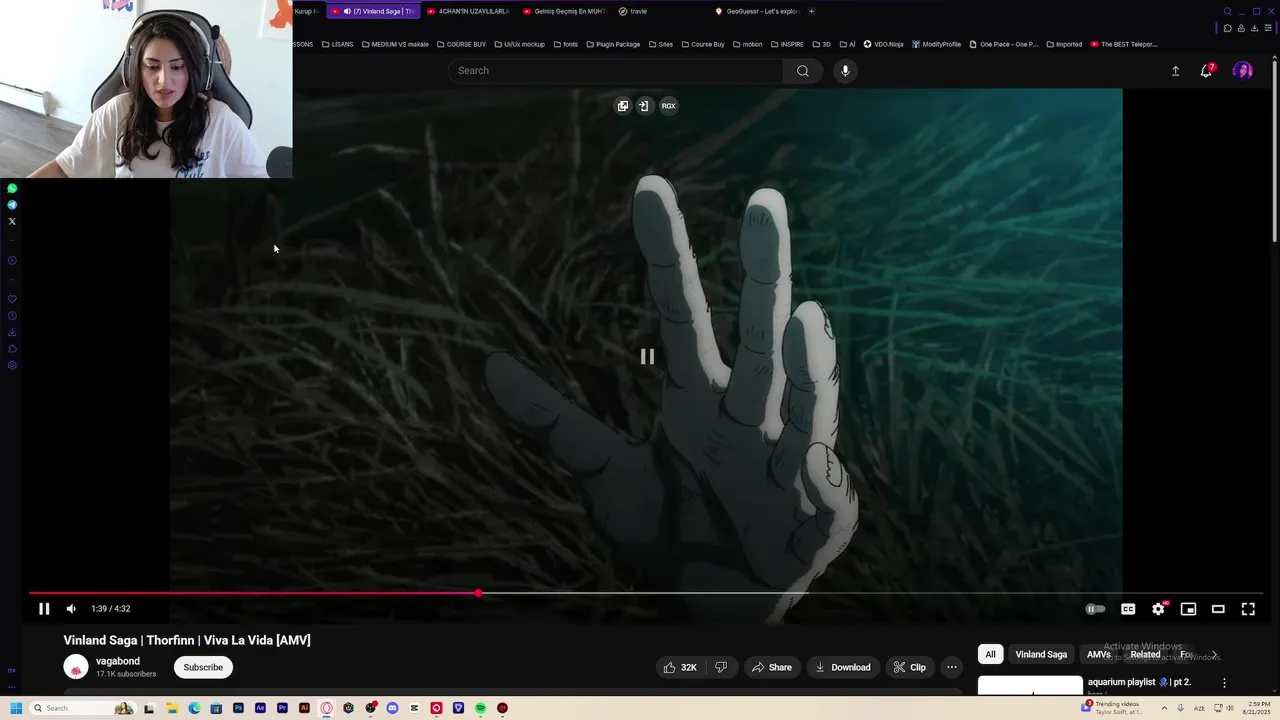This screenshot has height=720, width=1280.
Task: Click the Download button
Action: (843, 668)
